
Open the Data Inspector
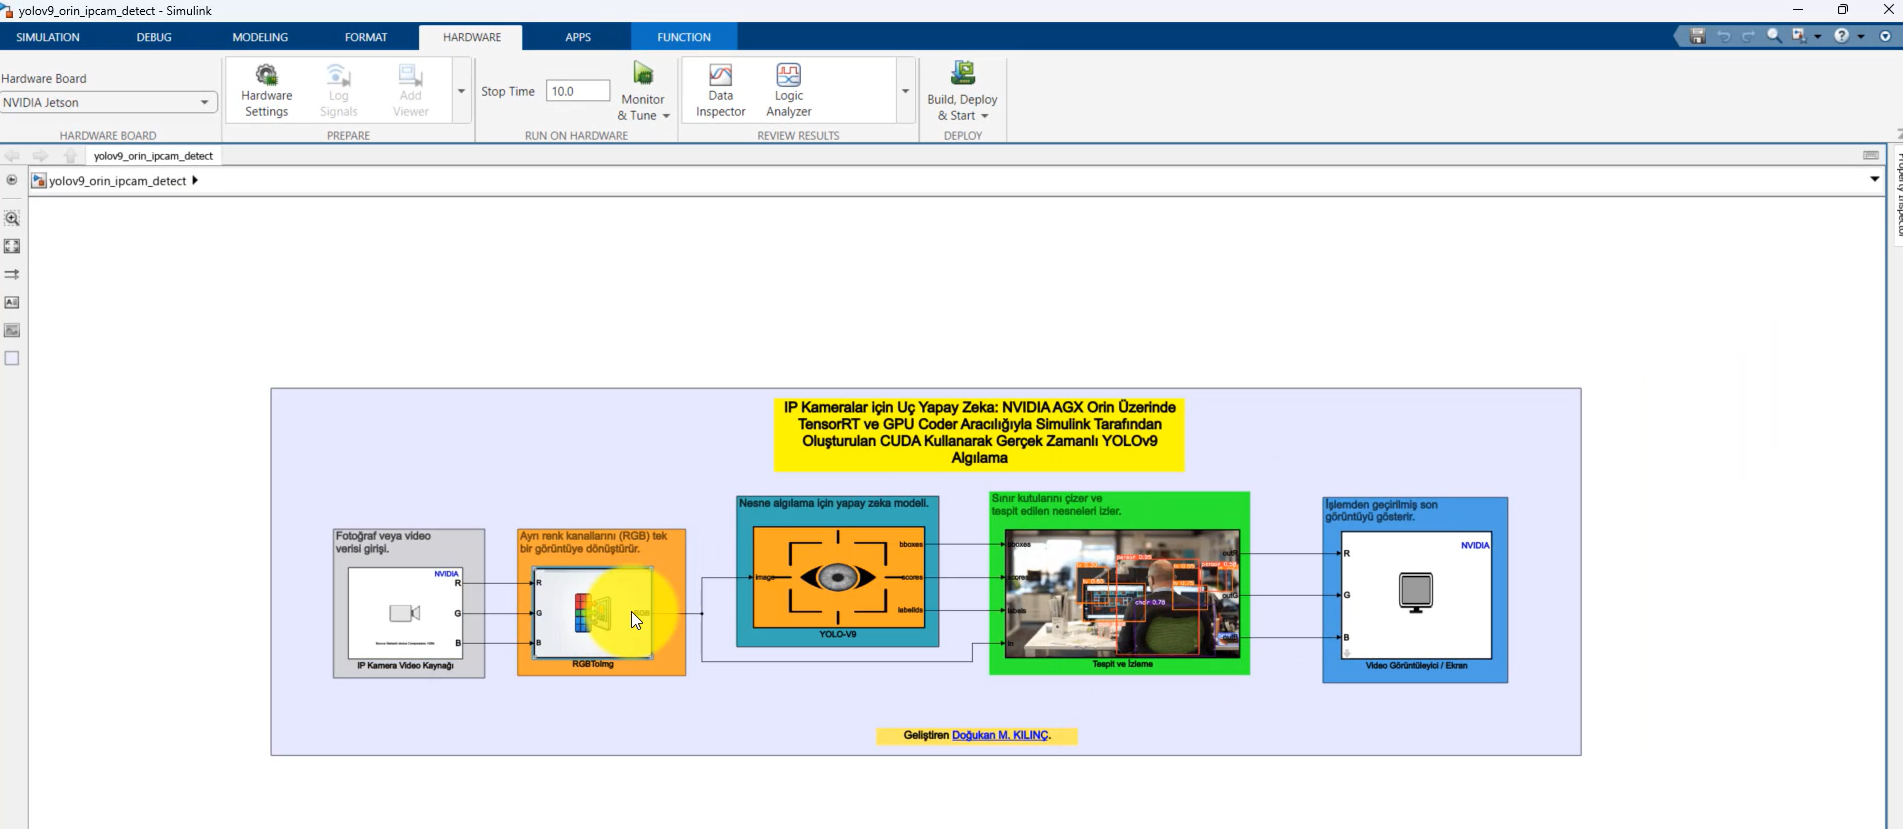pyautogui.click(x=720, y=90)
